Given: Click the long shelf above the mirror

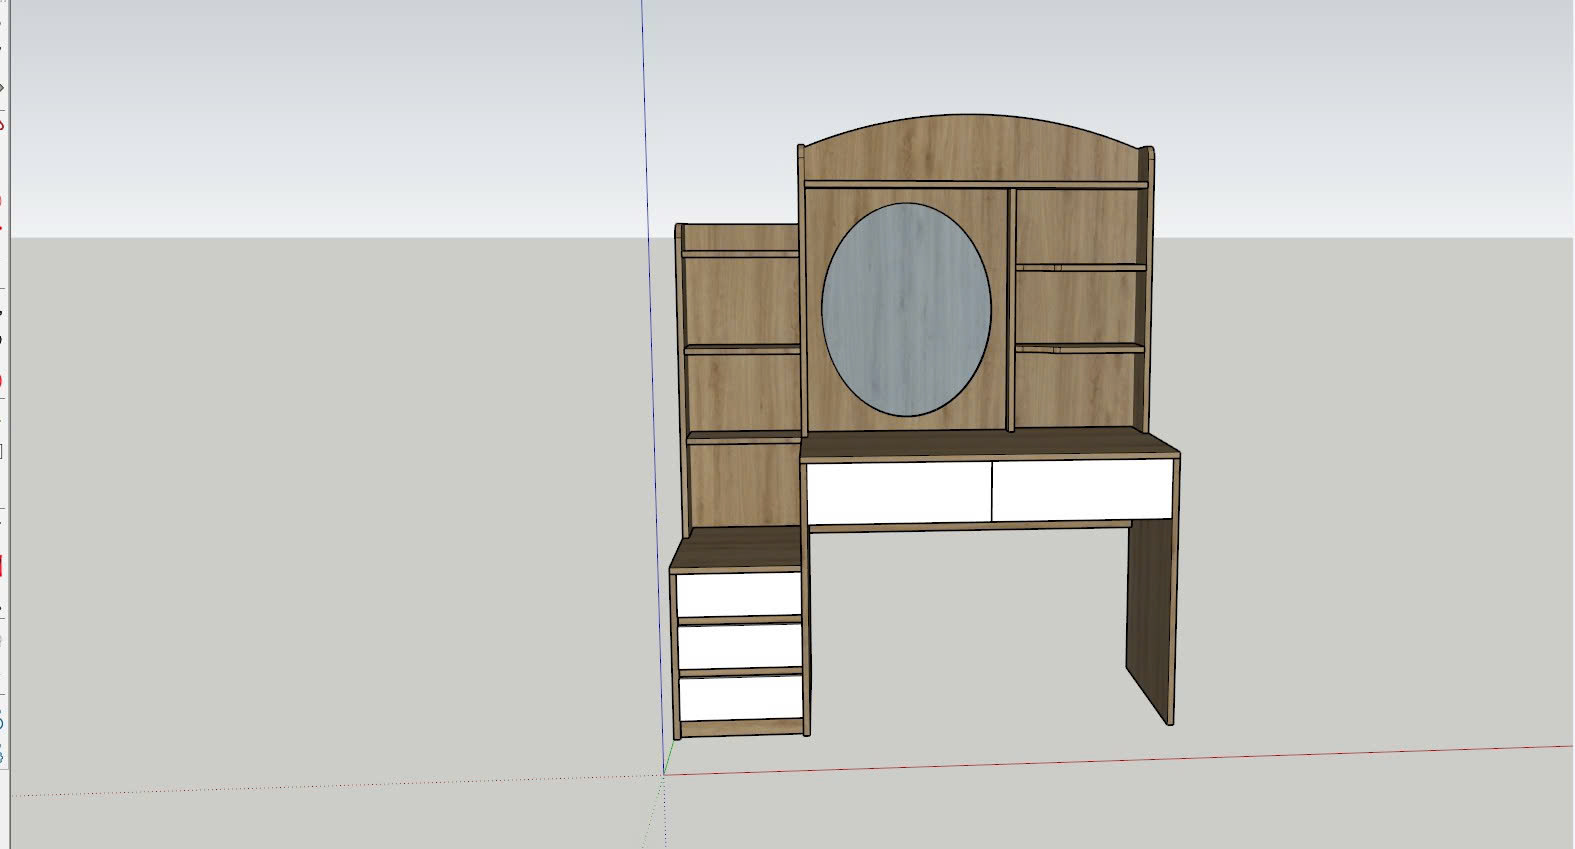Looking at the screenshot, I should [975, 184].
